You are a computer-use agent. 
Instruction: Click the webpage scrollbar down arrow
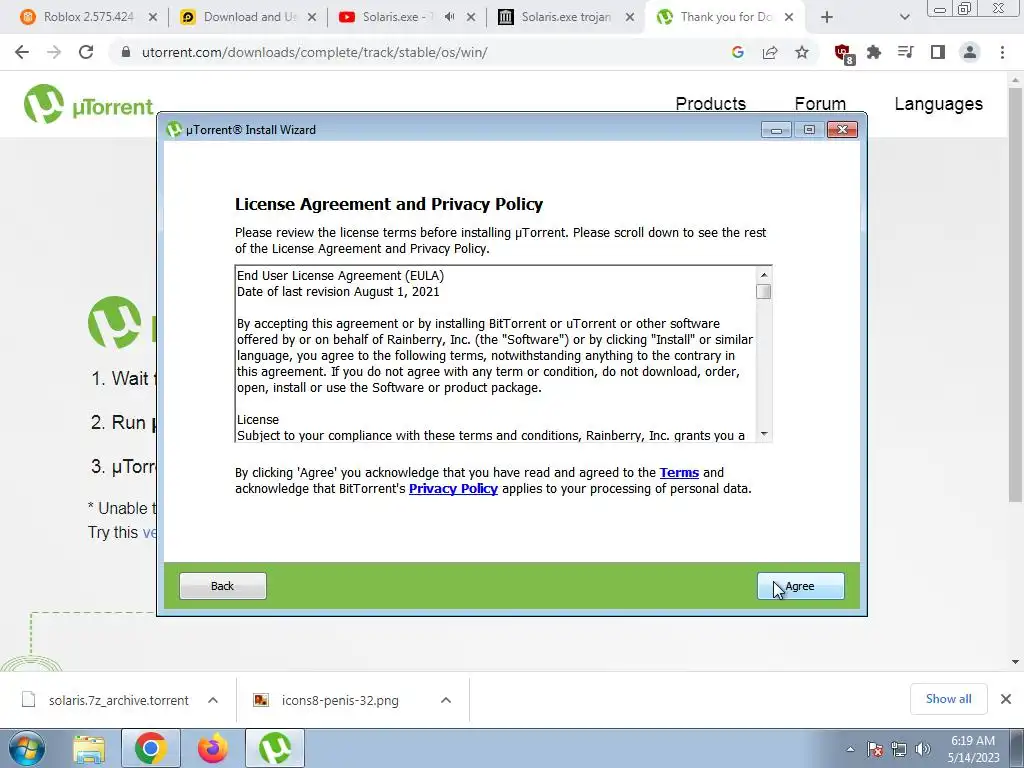pyautogui.click(x=1016, y=662)
